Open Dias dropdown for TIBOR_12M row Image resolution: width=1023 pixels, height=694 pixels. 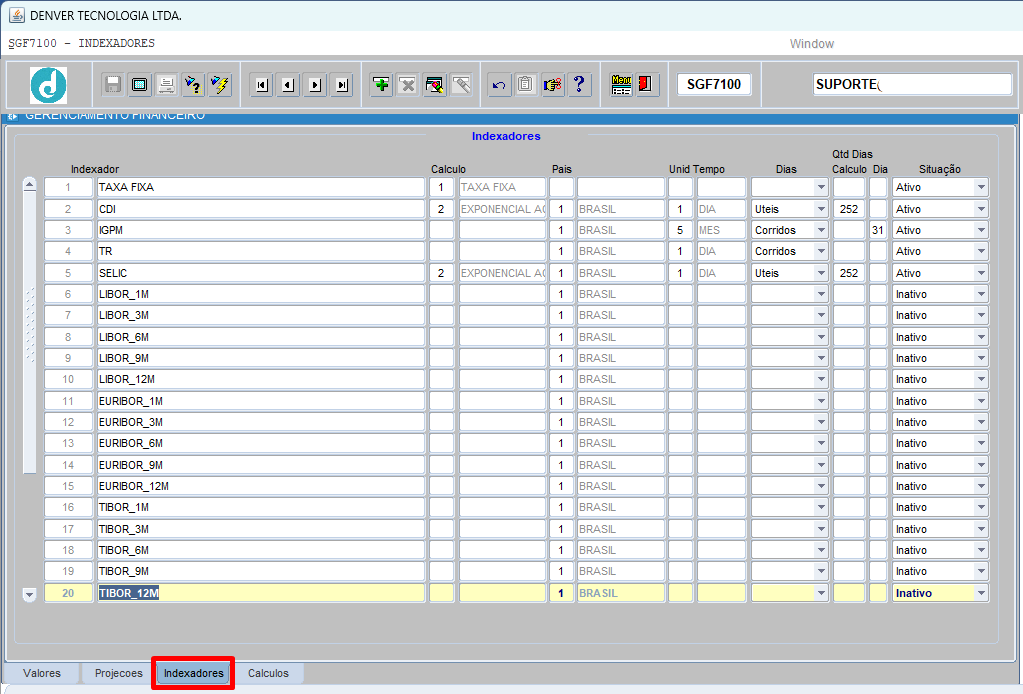821,593
